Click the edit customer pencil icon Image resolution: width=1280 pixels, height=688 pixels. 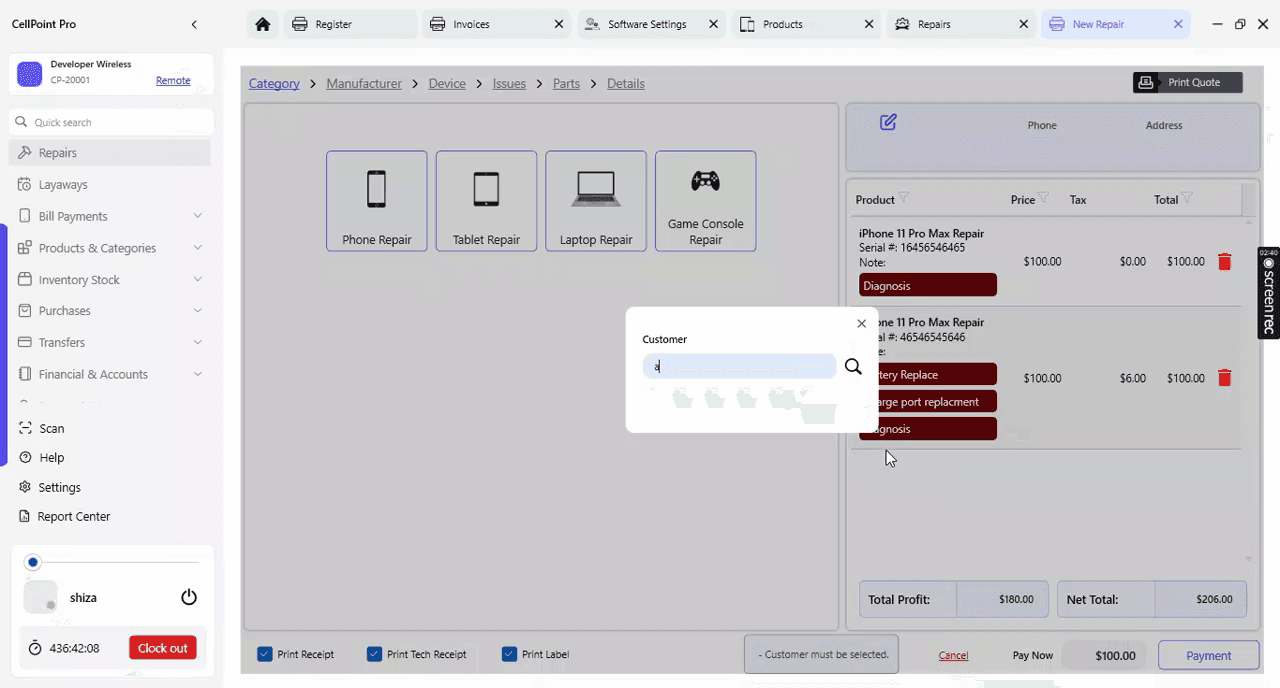(888, 122)
